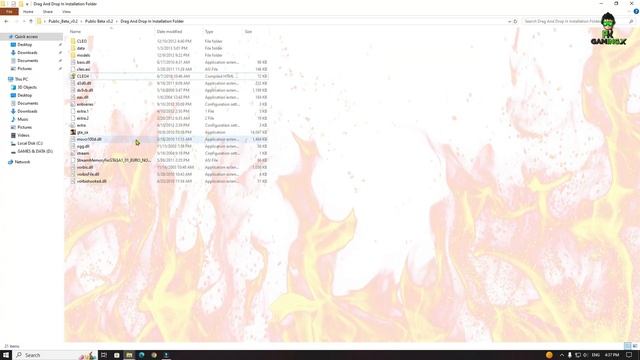Screen dimensions: 640x360
Task: Select the models folder icon
Action: pyautogui.click(x=73, y=55)
